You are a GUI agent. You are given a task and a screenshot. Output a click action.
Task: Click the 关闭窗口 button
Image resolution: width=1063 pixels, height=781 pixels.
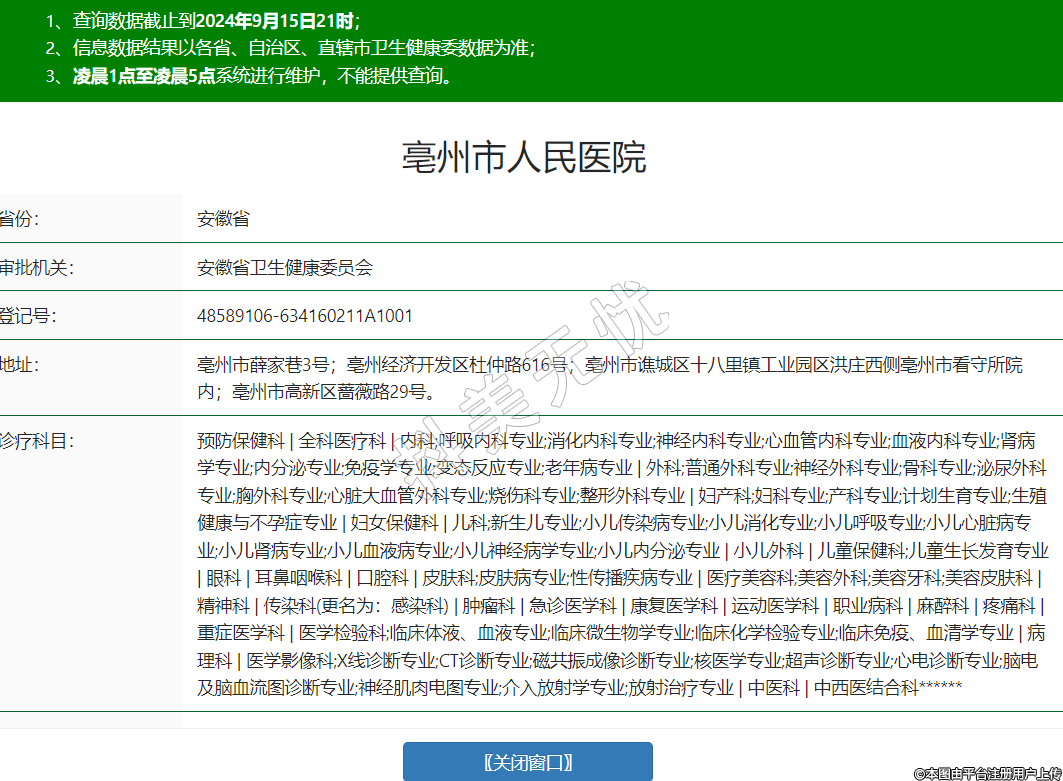(527, 761)
